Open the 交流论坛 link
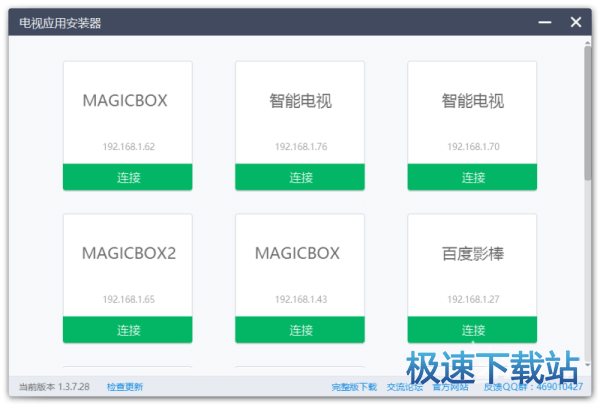The height and width of the screenshot is (405, 600). pyautogui.click(x=404, y=387)
